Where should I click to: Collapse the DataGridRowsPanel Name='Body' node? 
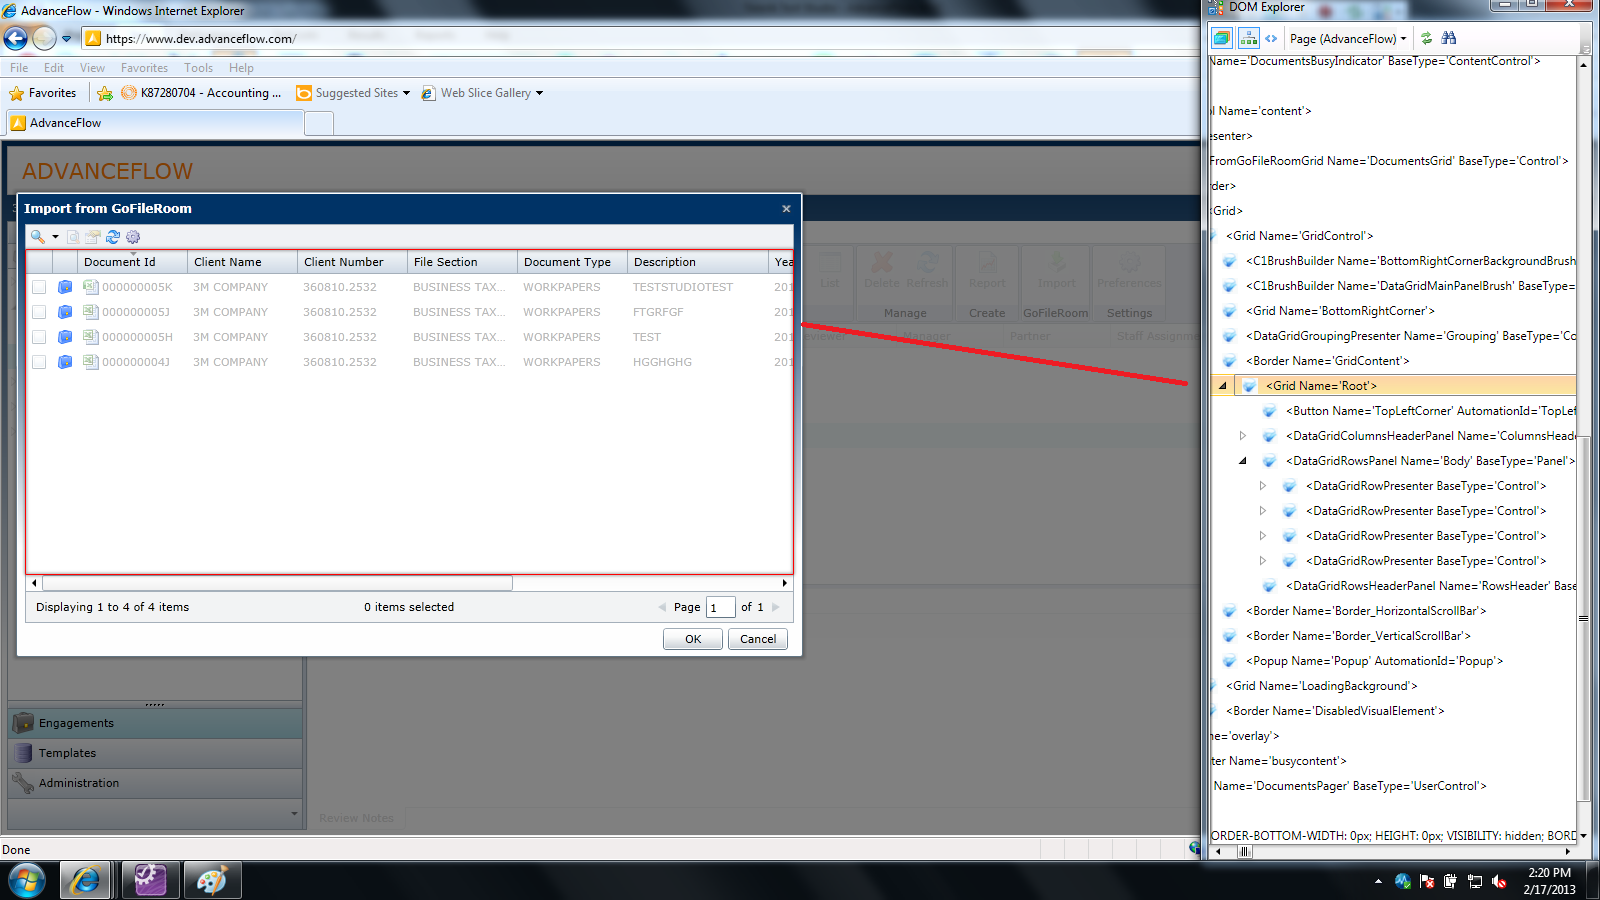pyautogui.click(x=1243, y=461)
